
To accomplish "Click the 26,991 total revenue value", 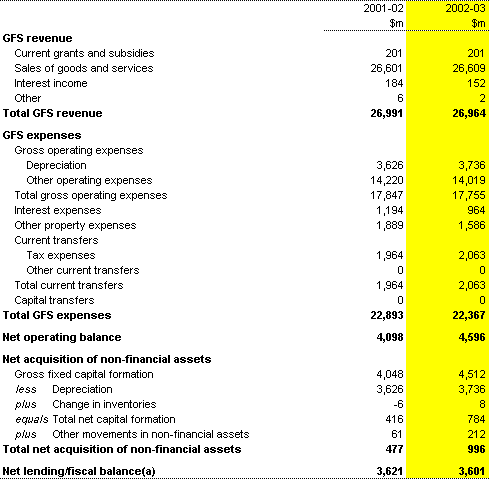I will (x=387, y=113).
